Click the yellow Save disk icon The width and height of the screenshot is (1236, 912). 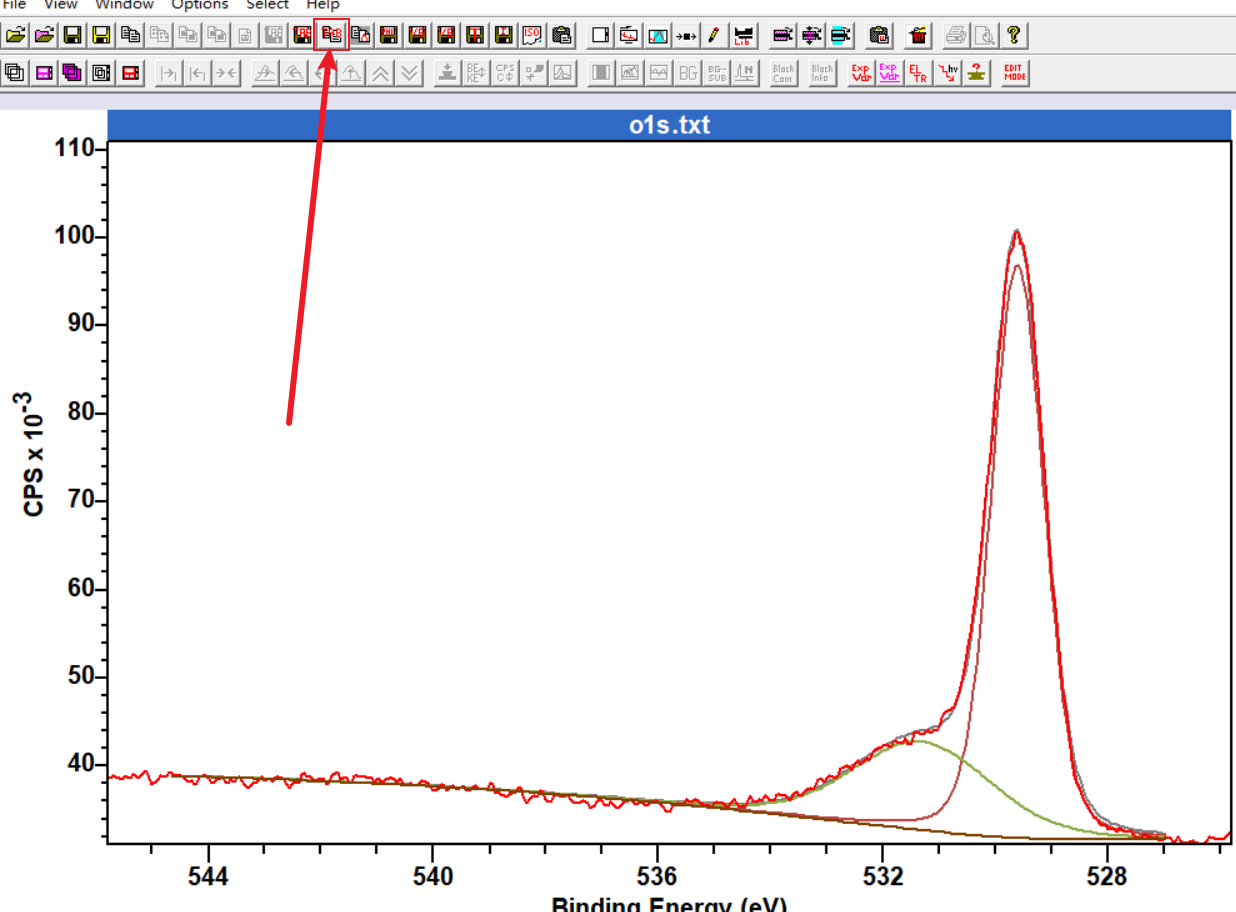pyautogui.click(x=101, y=35)
